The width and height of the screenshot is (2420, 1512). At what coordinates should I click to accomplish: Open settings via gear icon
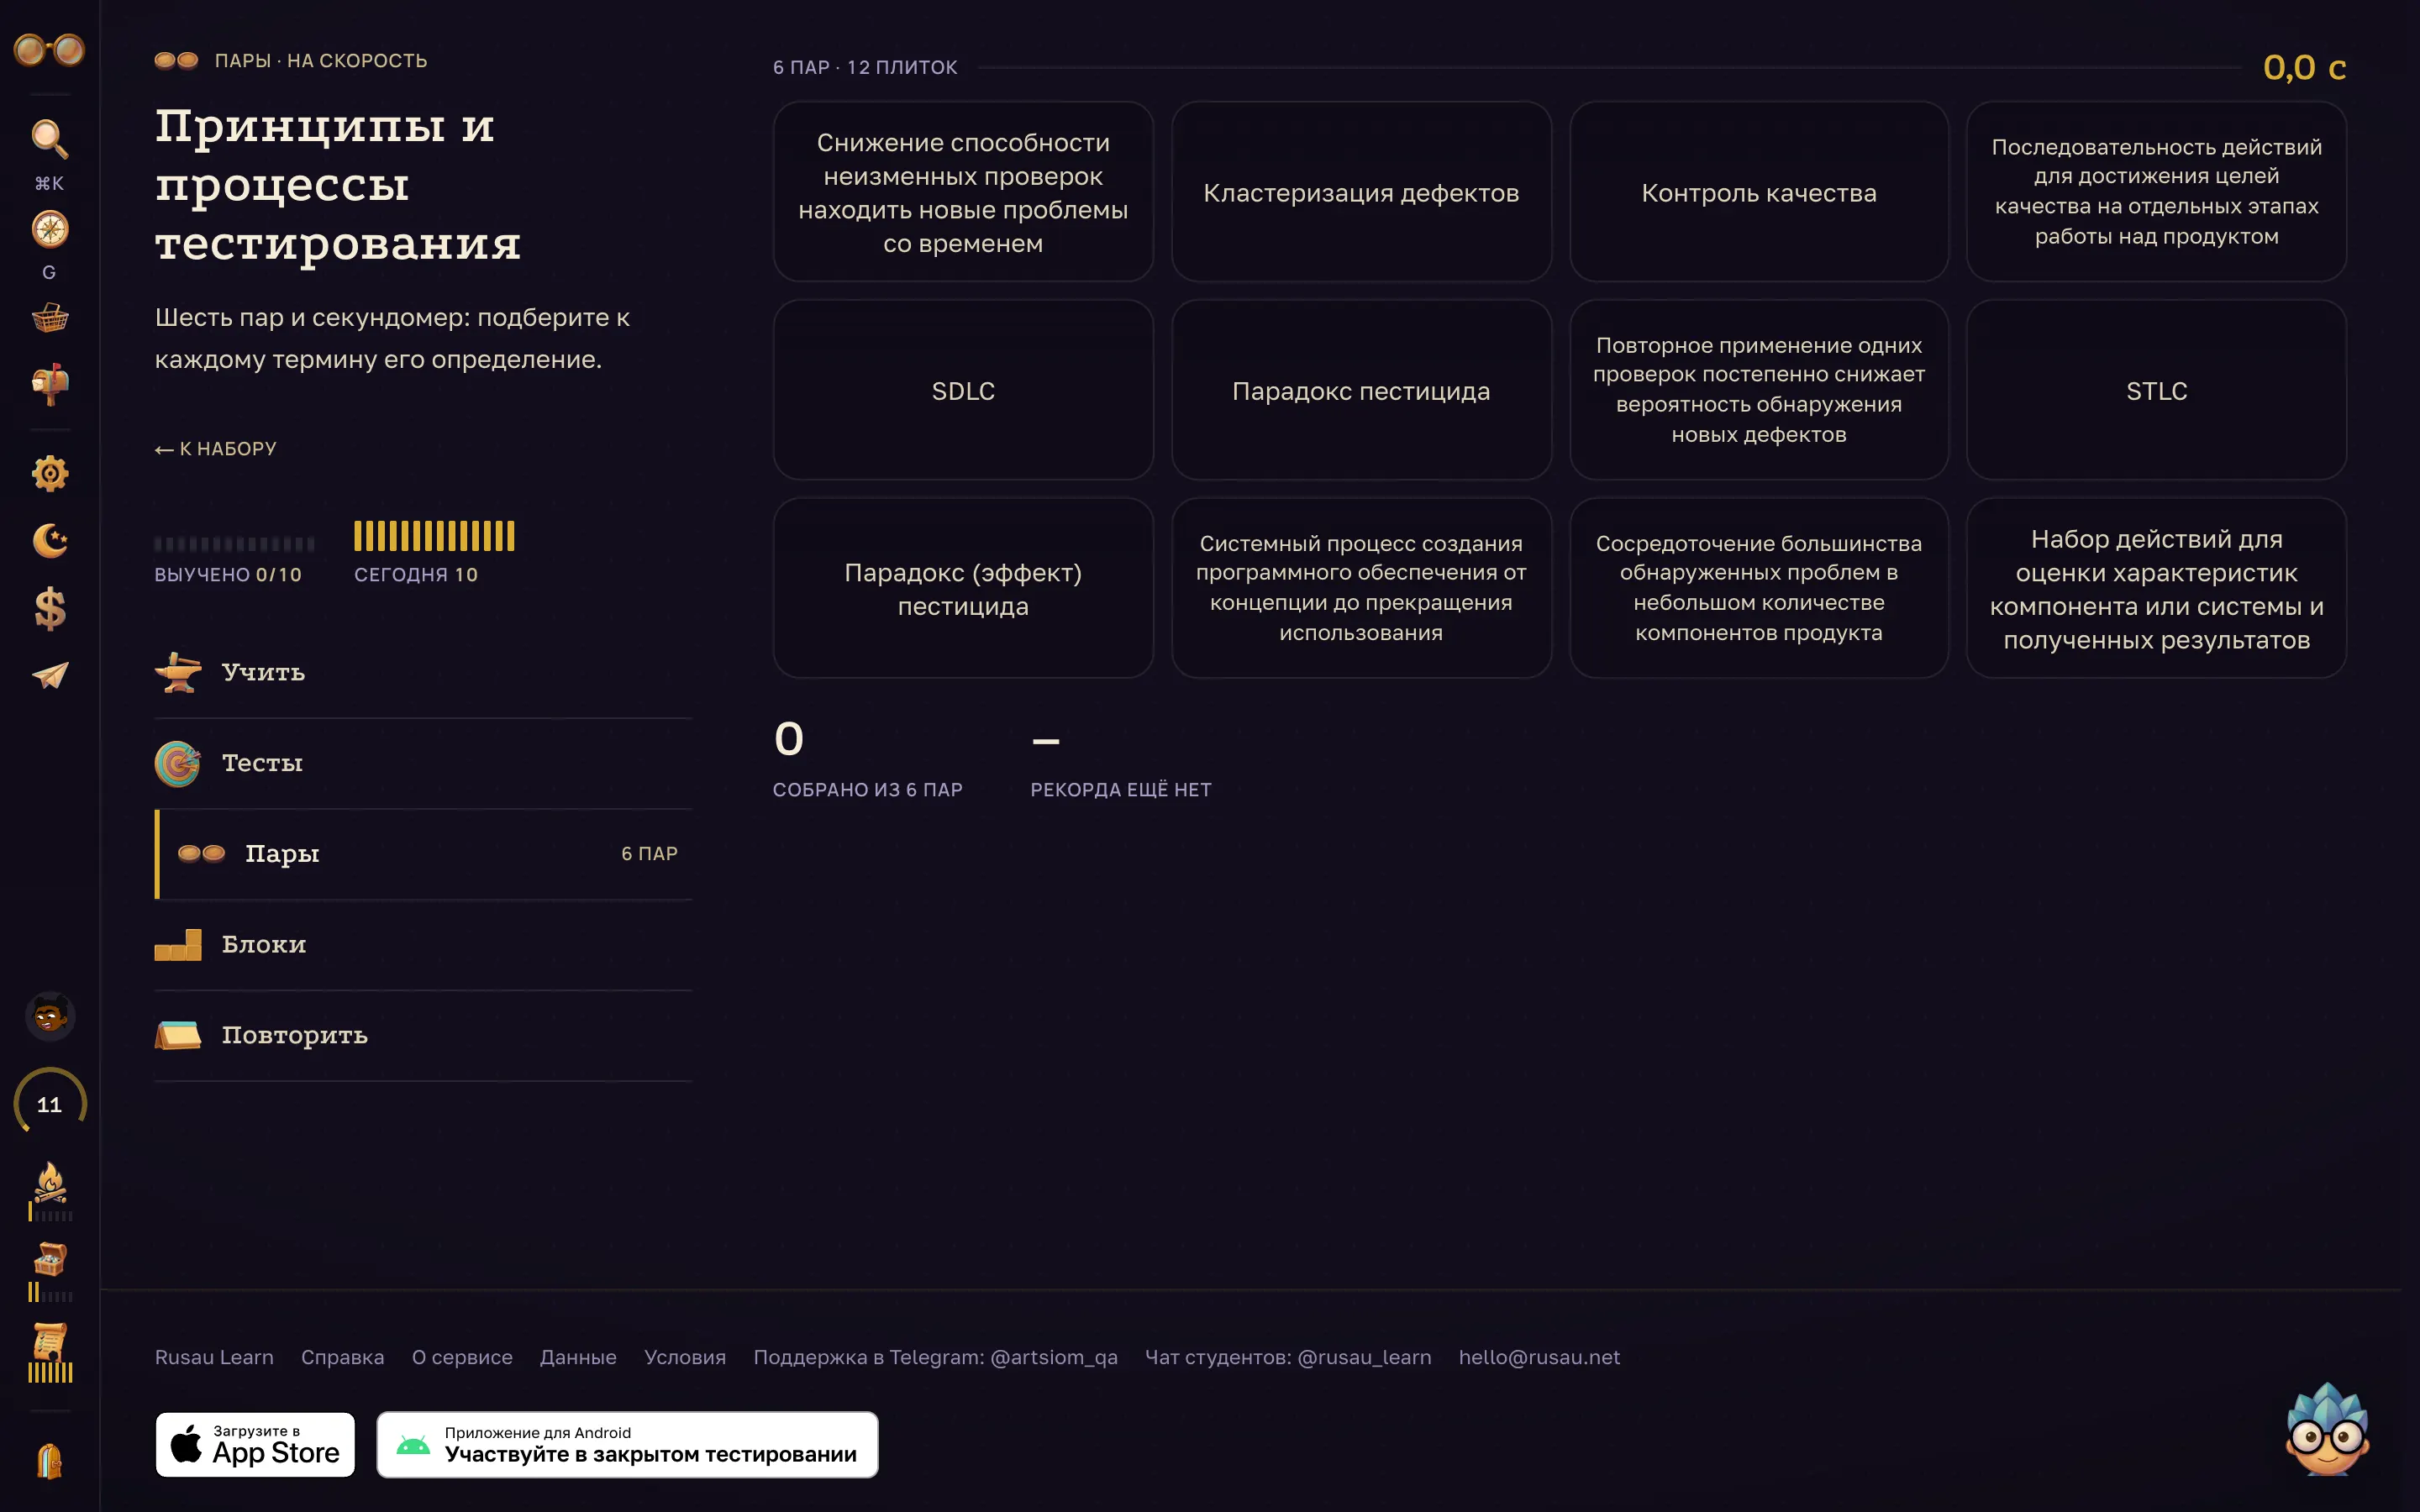[49, 473]
